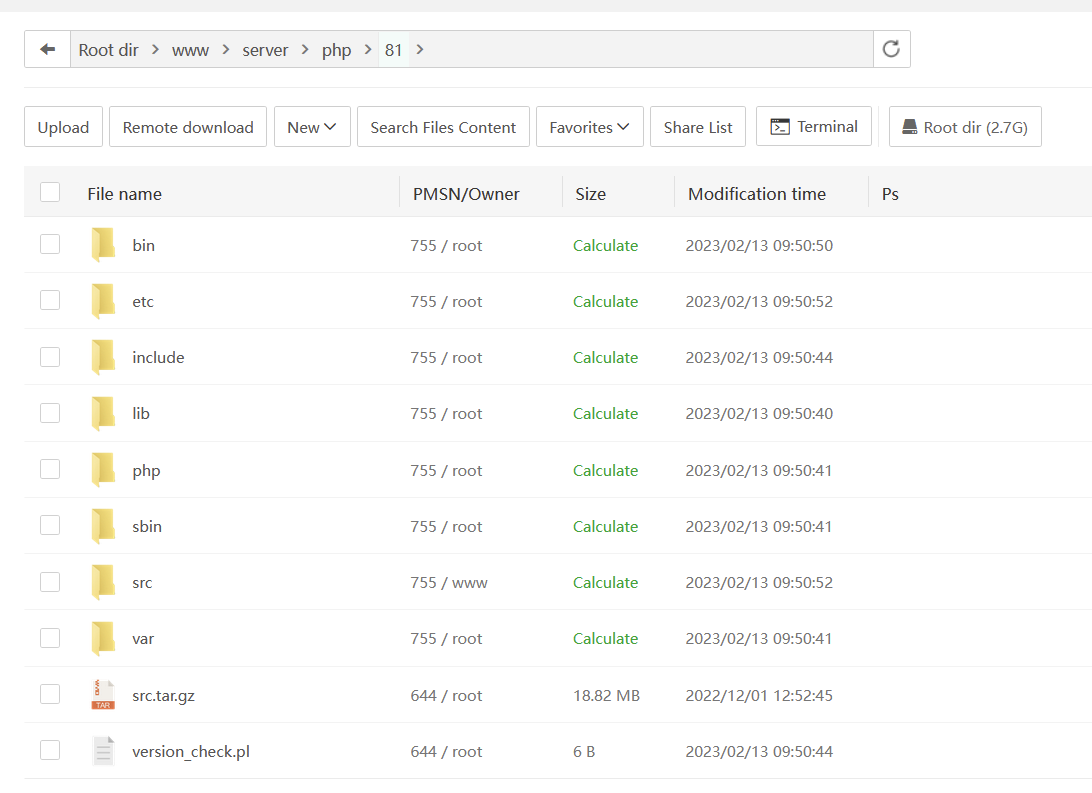
Task: Expand the Favorites dropdown
Action: (x=589, y=126)
